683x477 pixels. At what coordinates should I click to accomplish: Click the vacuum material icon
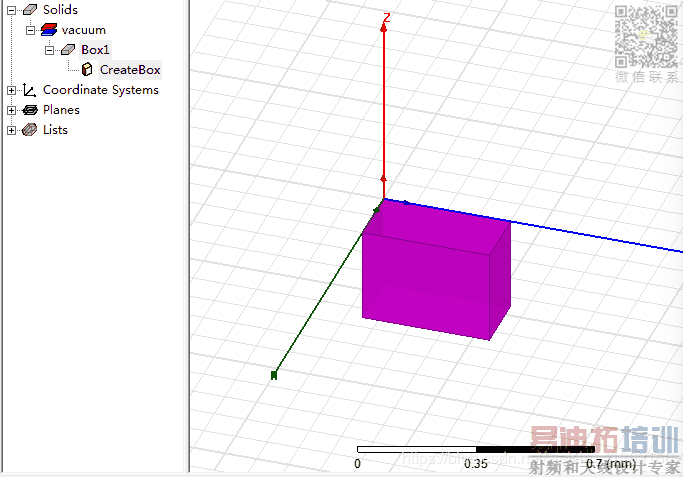point(49,30)
